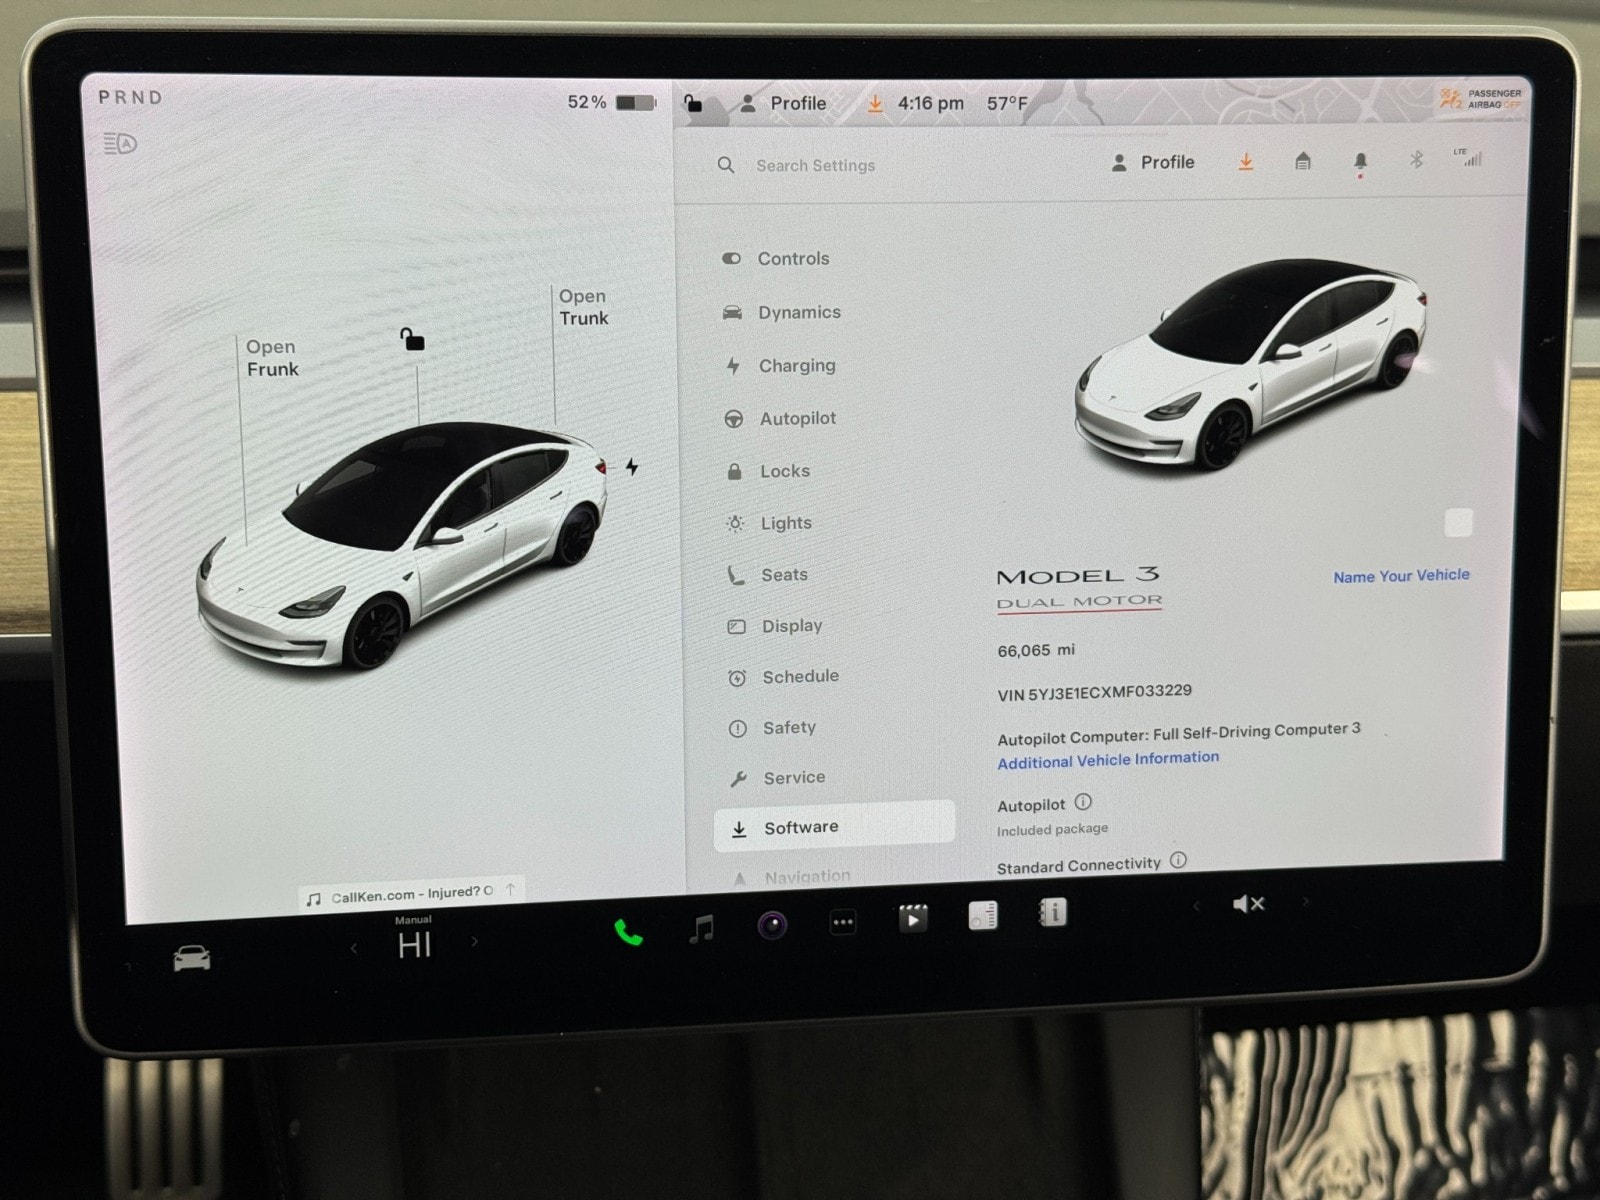This screenshot has width=1600, height=1200.
Task: Tap the Bluetooth icon in settings header
Action: [1416, 160]
